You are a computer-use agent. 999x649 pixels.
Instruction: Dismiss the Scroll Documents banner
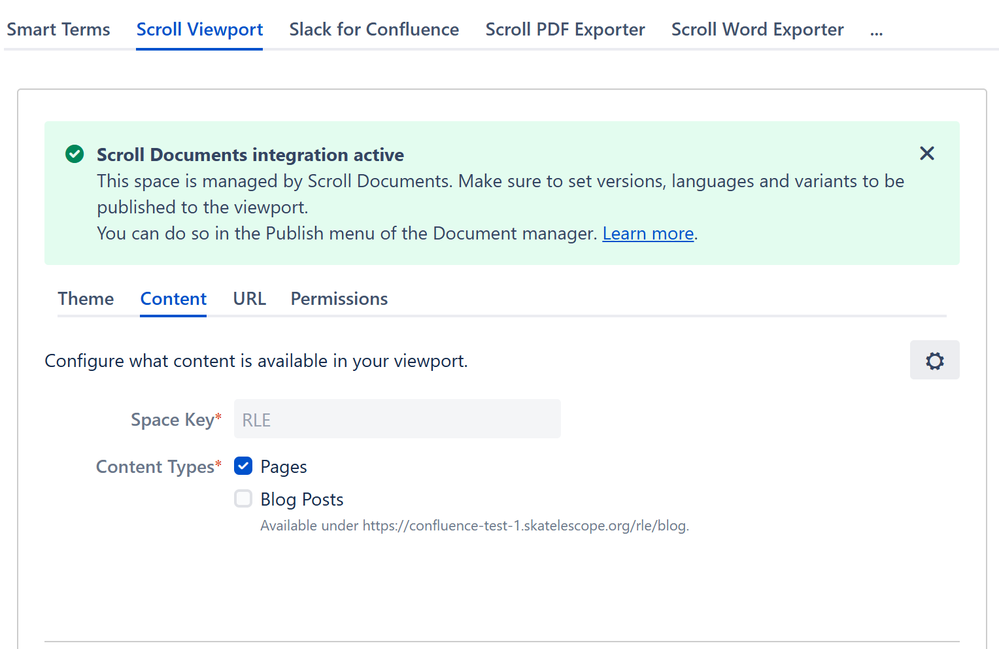point(926,153)
